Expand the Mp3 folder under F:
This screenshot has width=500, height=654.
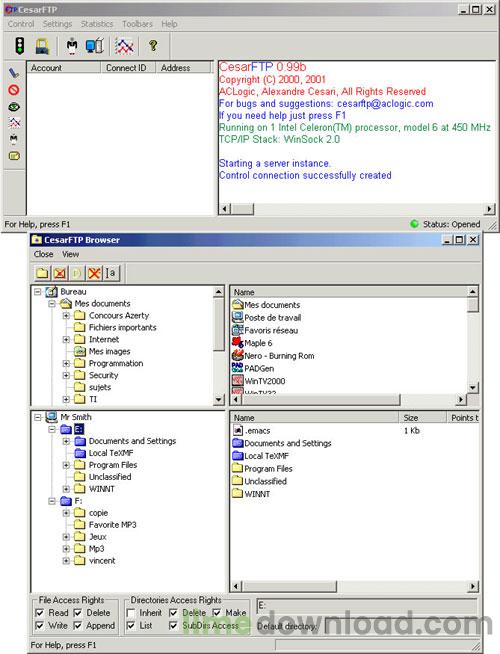coord(66,549)
